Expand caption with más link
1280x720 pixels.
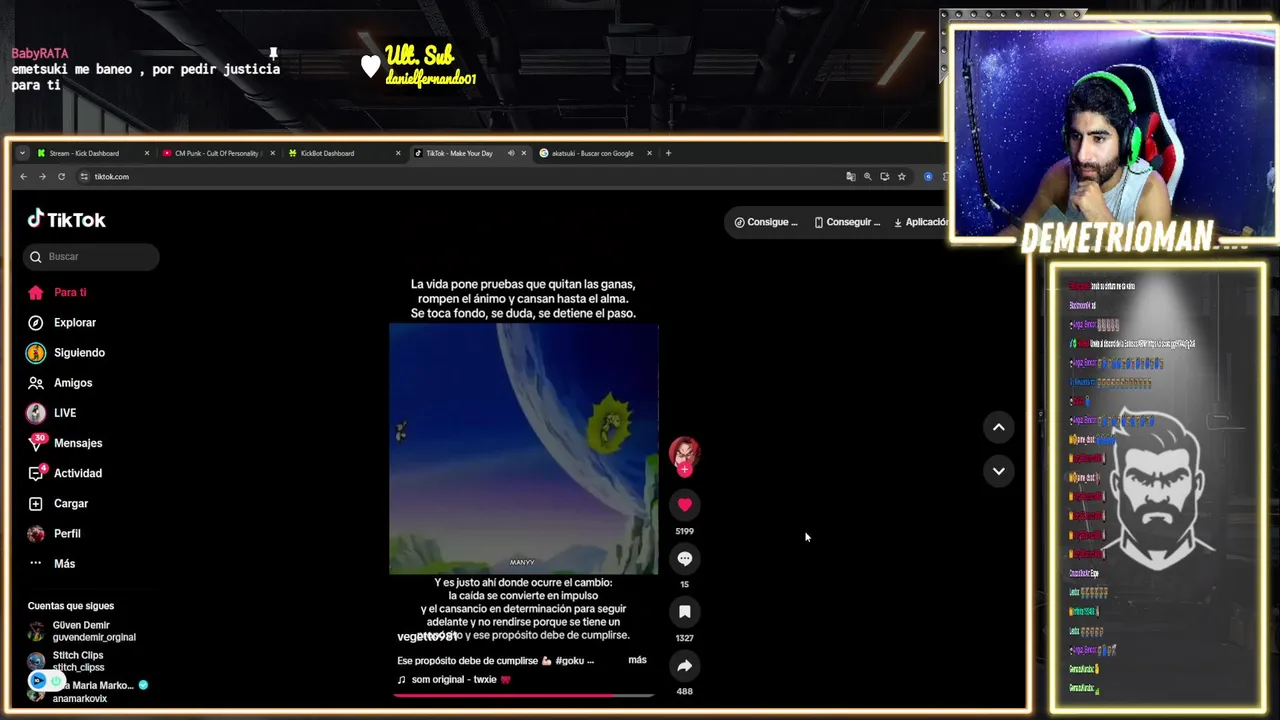pyautogui.click(x=637, y=660)
